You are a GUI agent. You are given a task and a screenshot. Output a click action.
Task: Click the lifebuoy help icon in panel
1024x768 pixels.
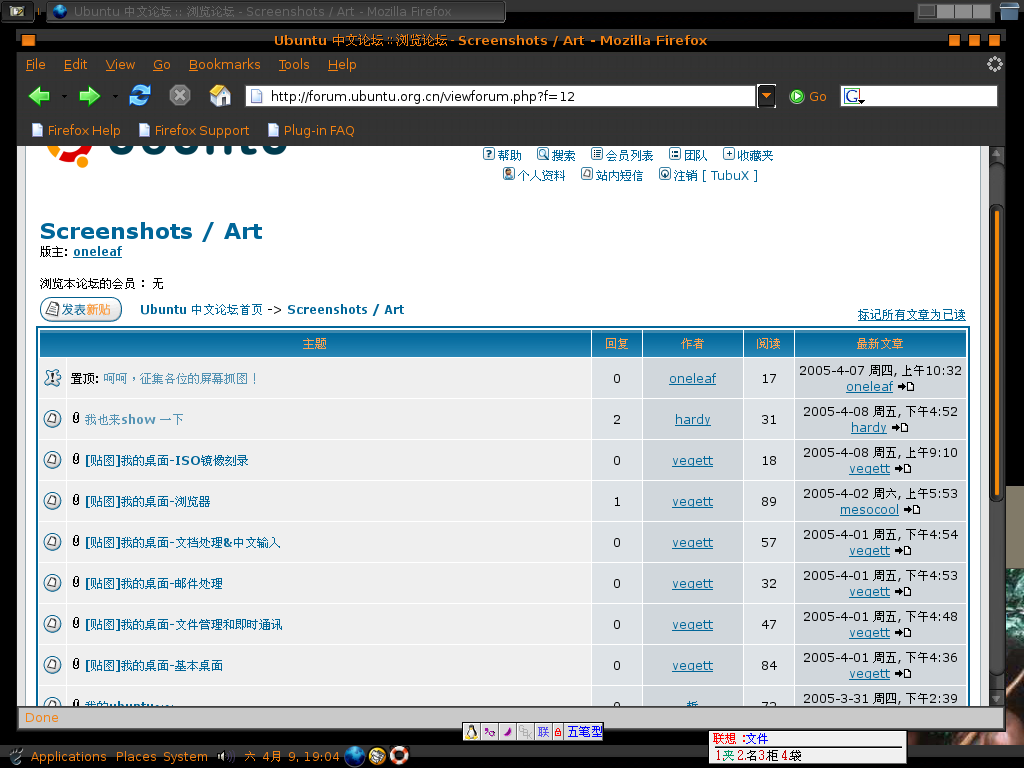click(399, 756)
